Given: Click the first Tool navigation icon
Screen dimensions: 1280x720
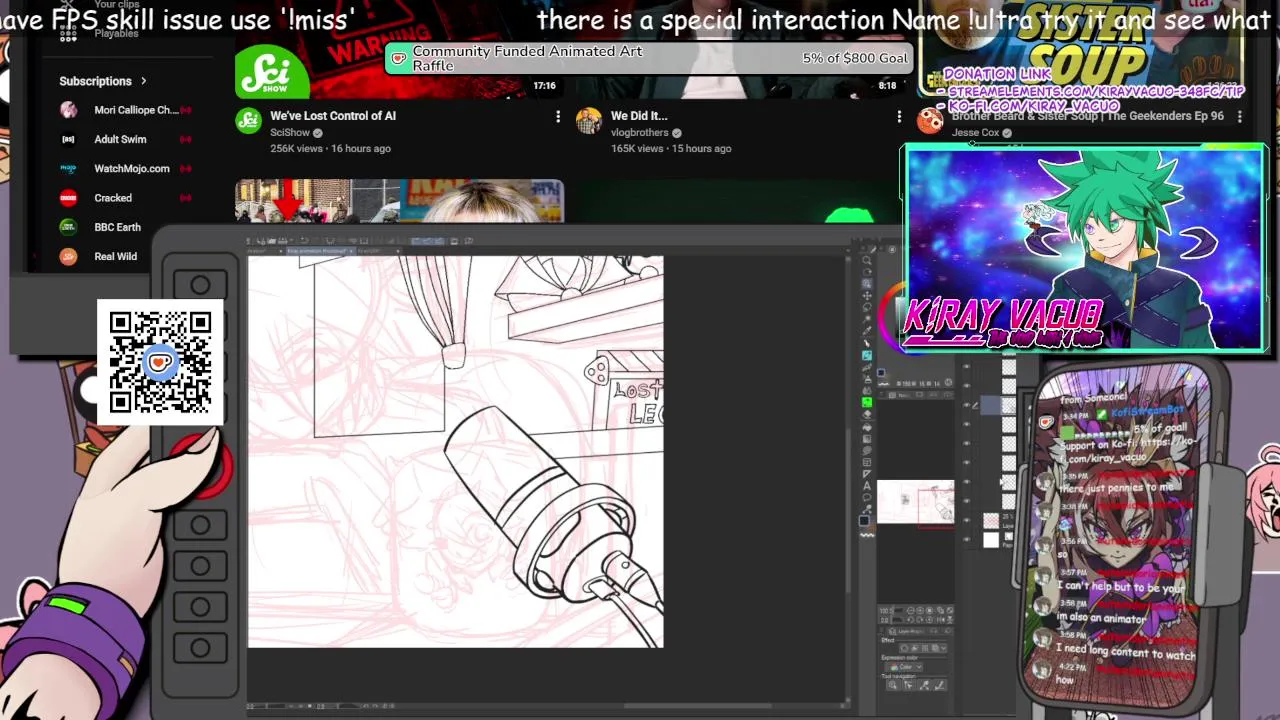Looking at the screenshot, I should (x=893, y=685).
